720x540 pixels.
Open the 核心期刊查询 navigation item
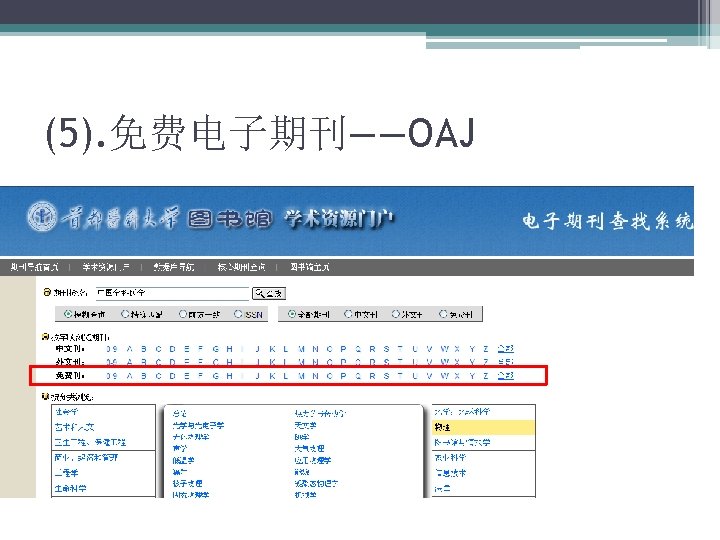pyautogui.click(x=242, y=267)
